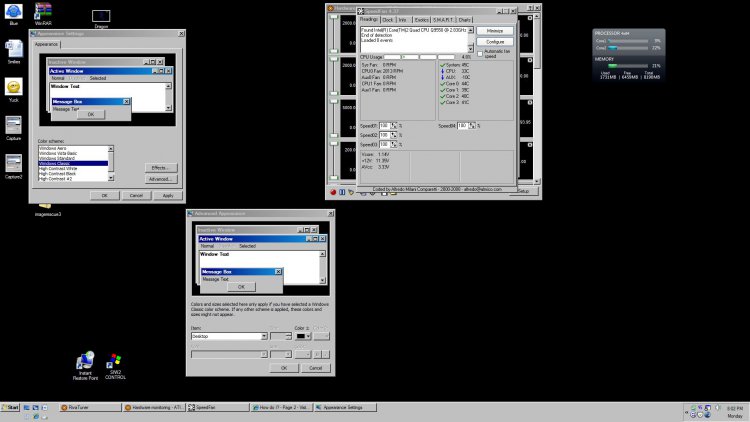Image resolution: width=750 pixels, height=422 pixels.
Task: Switch to Hardware monitoring taskbar button
Action: [154, 408]
